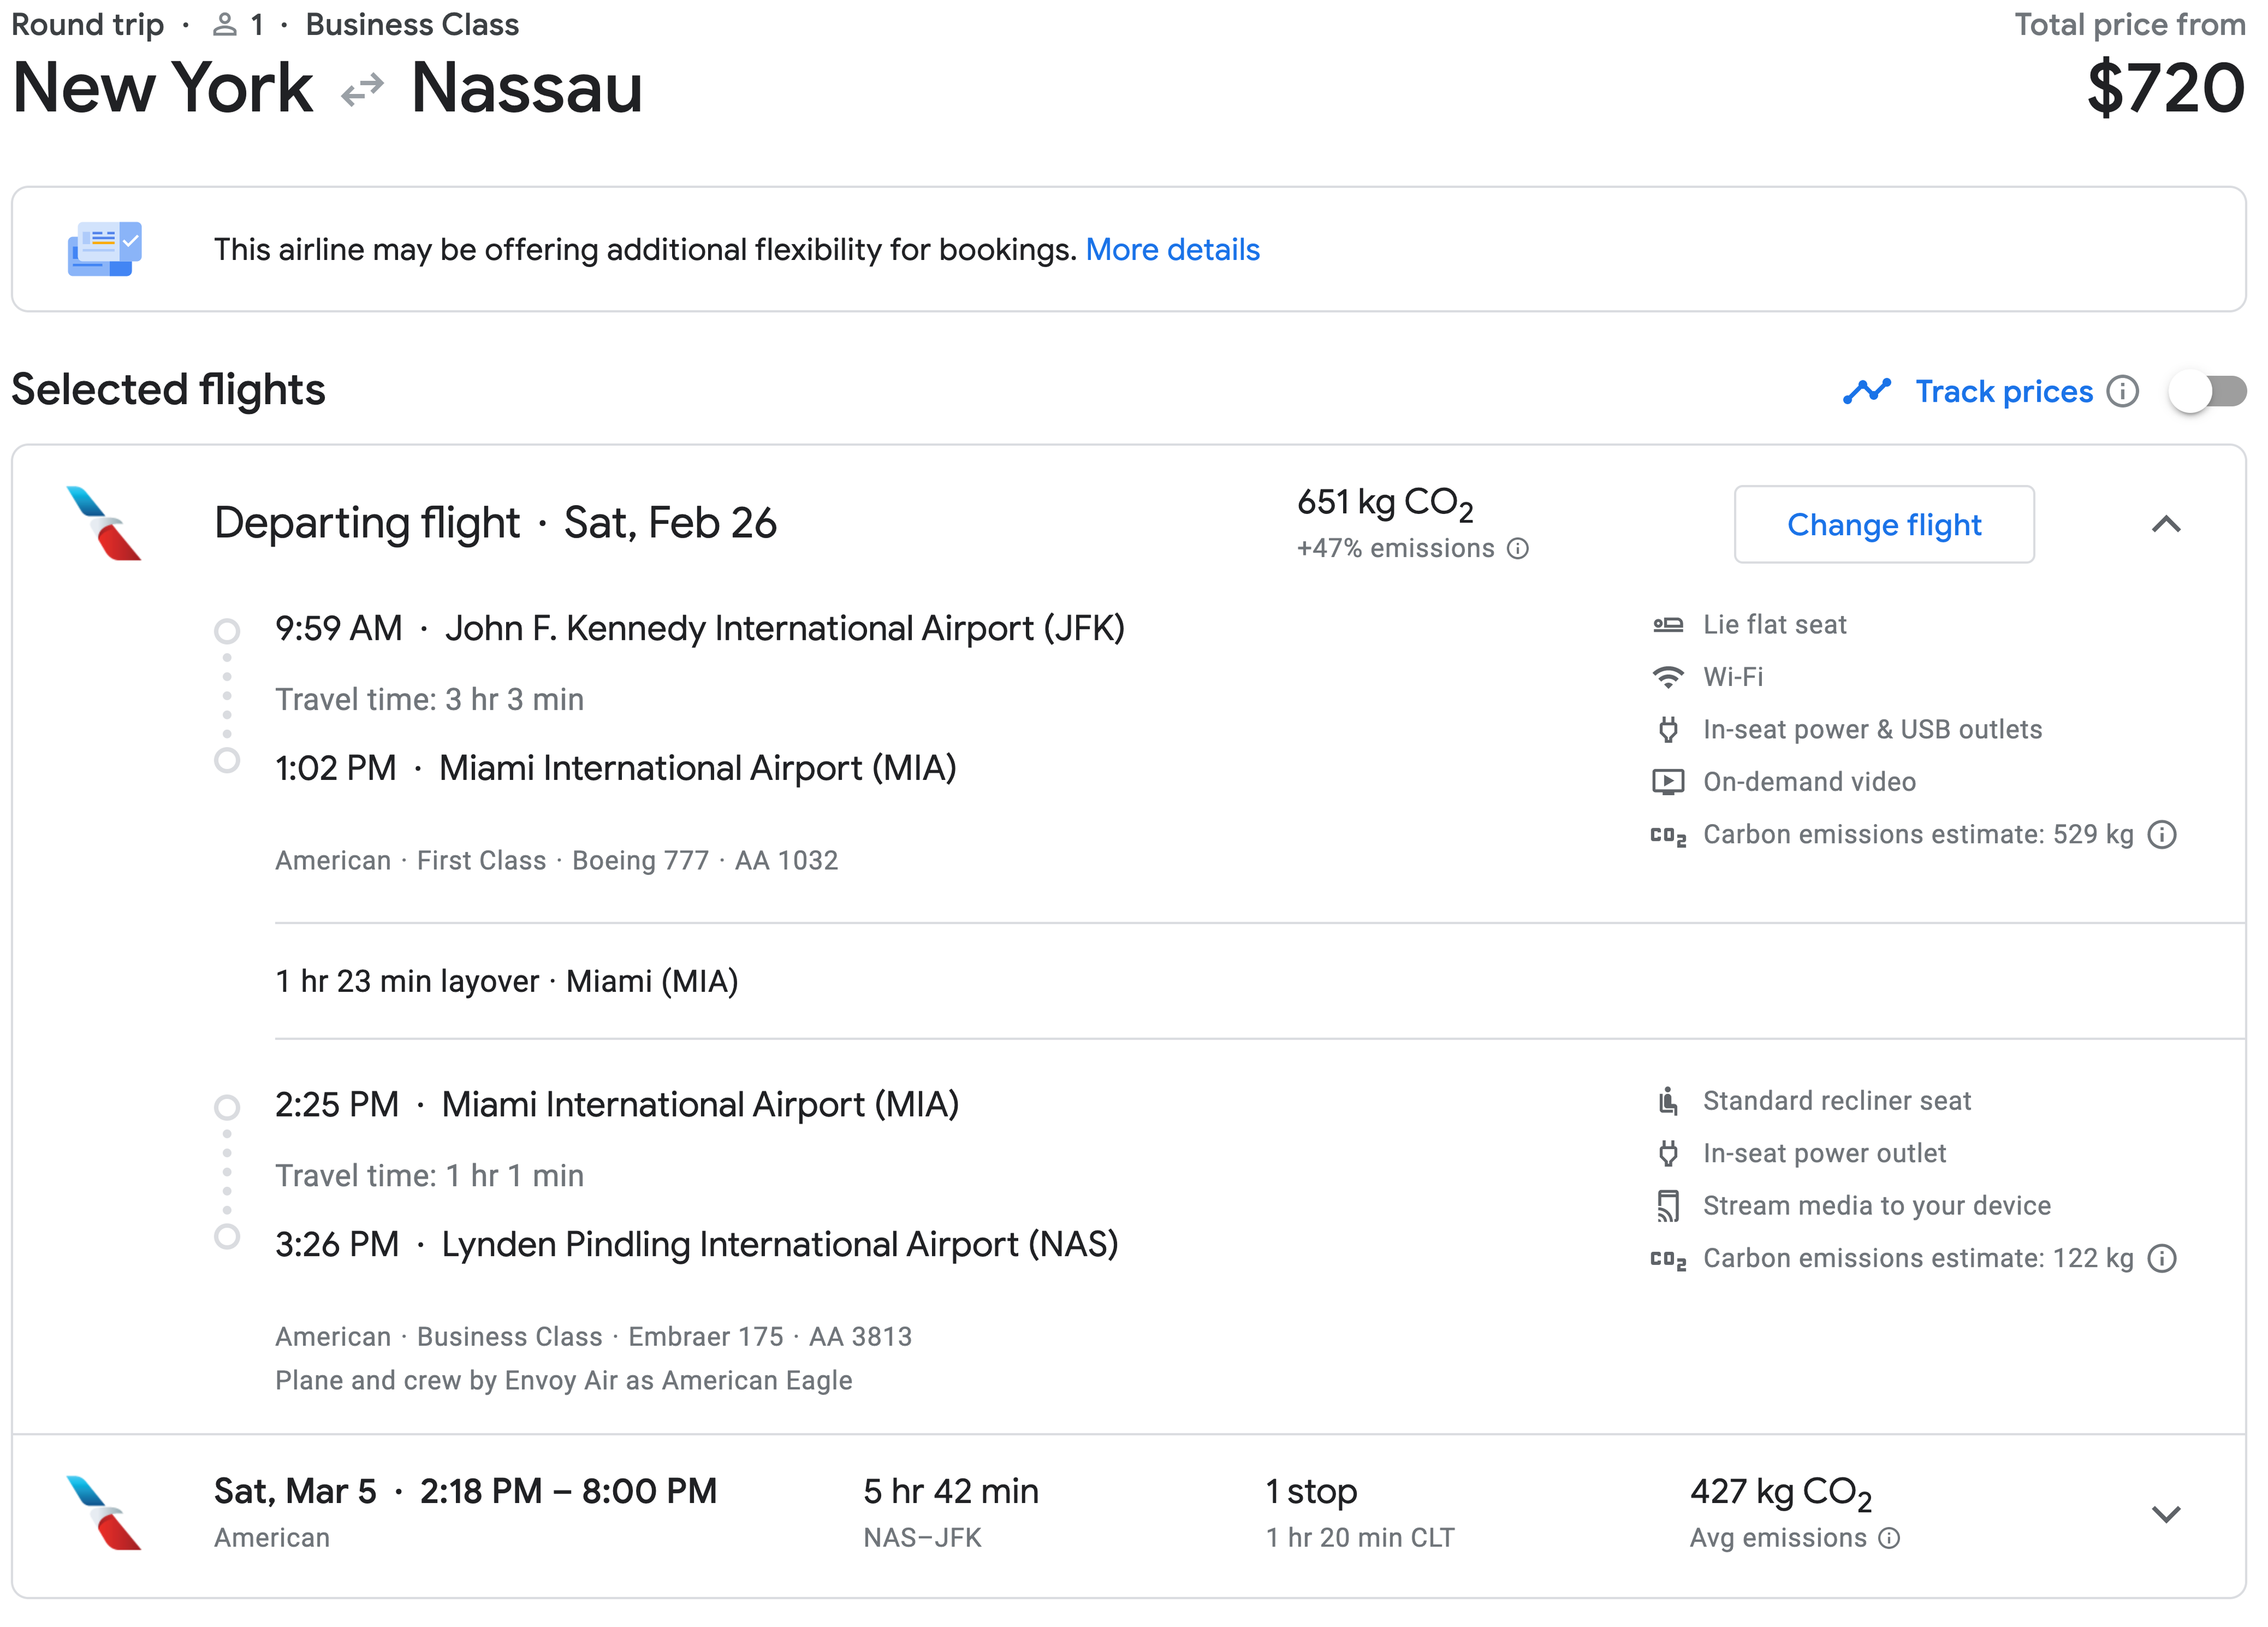2268x1627 pixels.
Task: Click 'American · First Class · Boeing 777 · AA 1032'
Action: pos(556,861)
